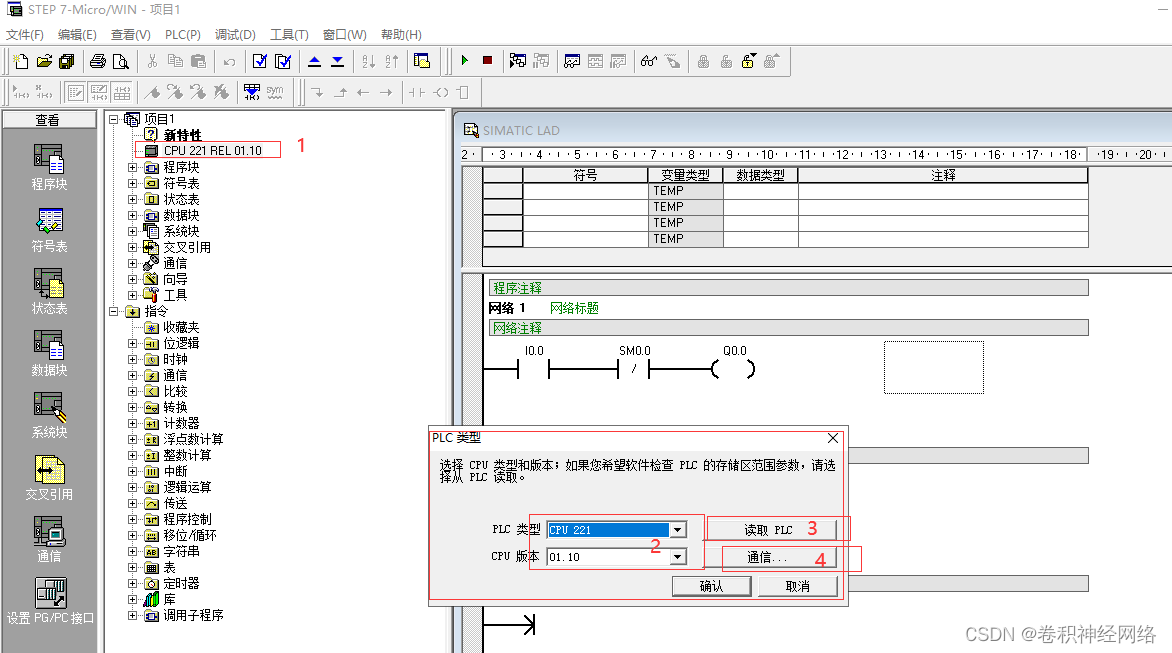This screenshot has width=1172, height=653.
Task: Open System Block in the View bar
Action: coord(49,416)
